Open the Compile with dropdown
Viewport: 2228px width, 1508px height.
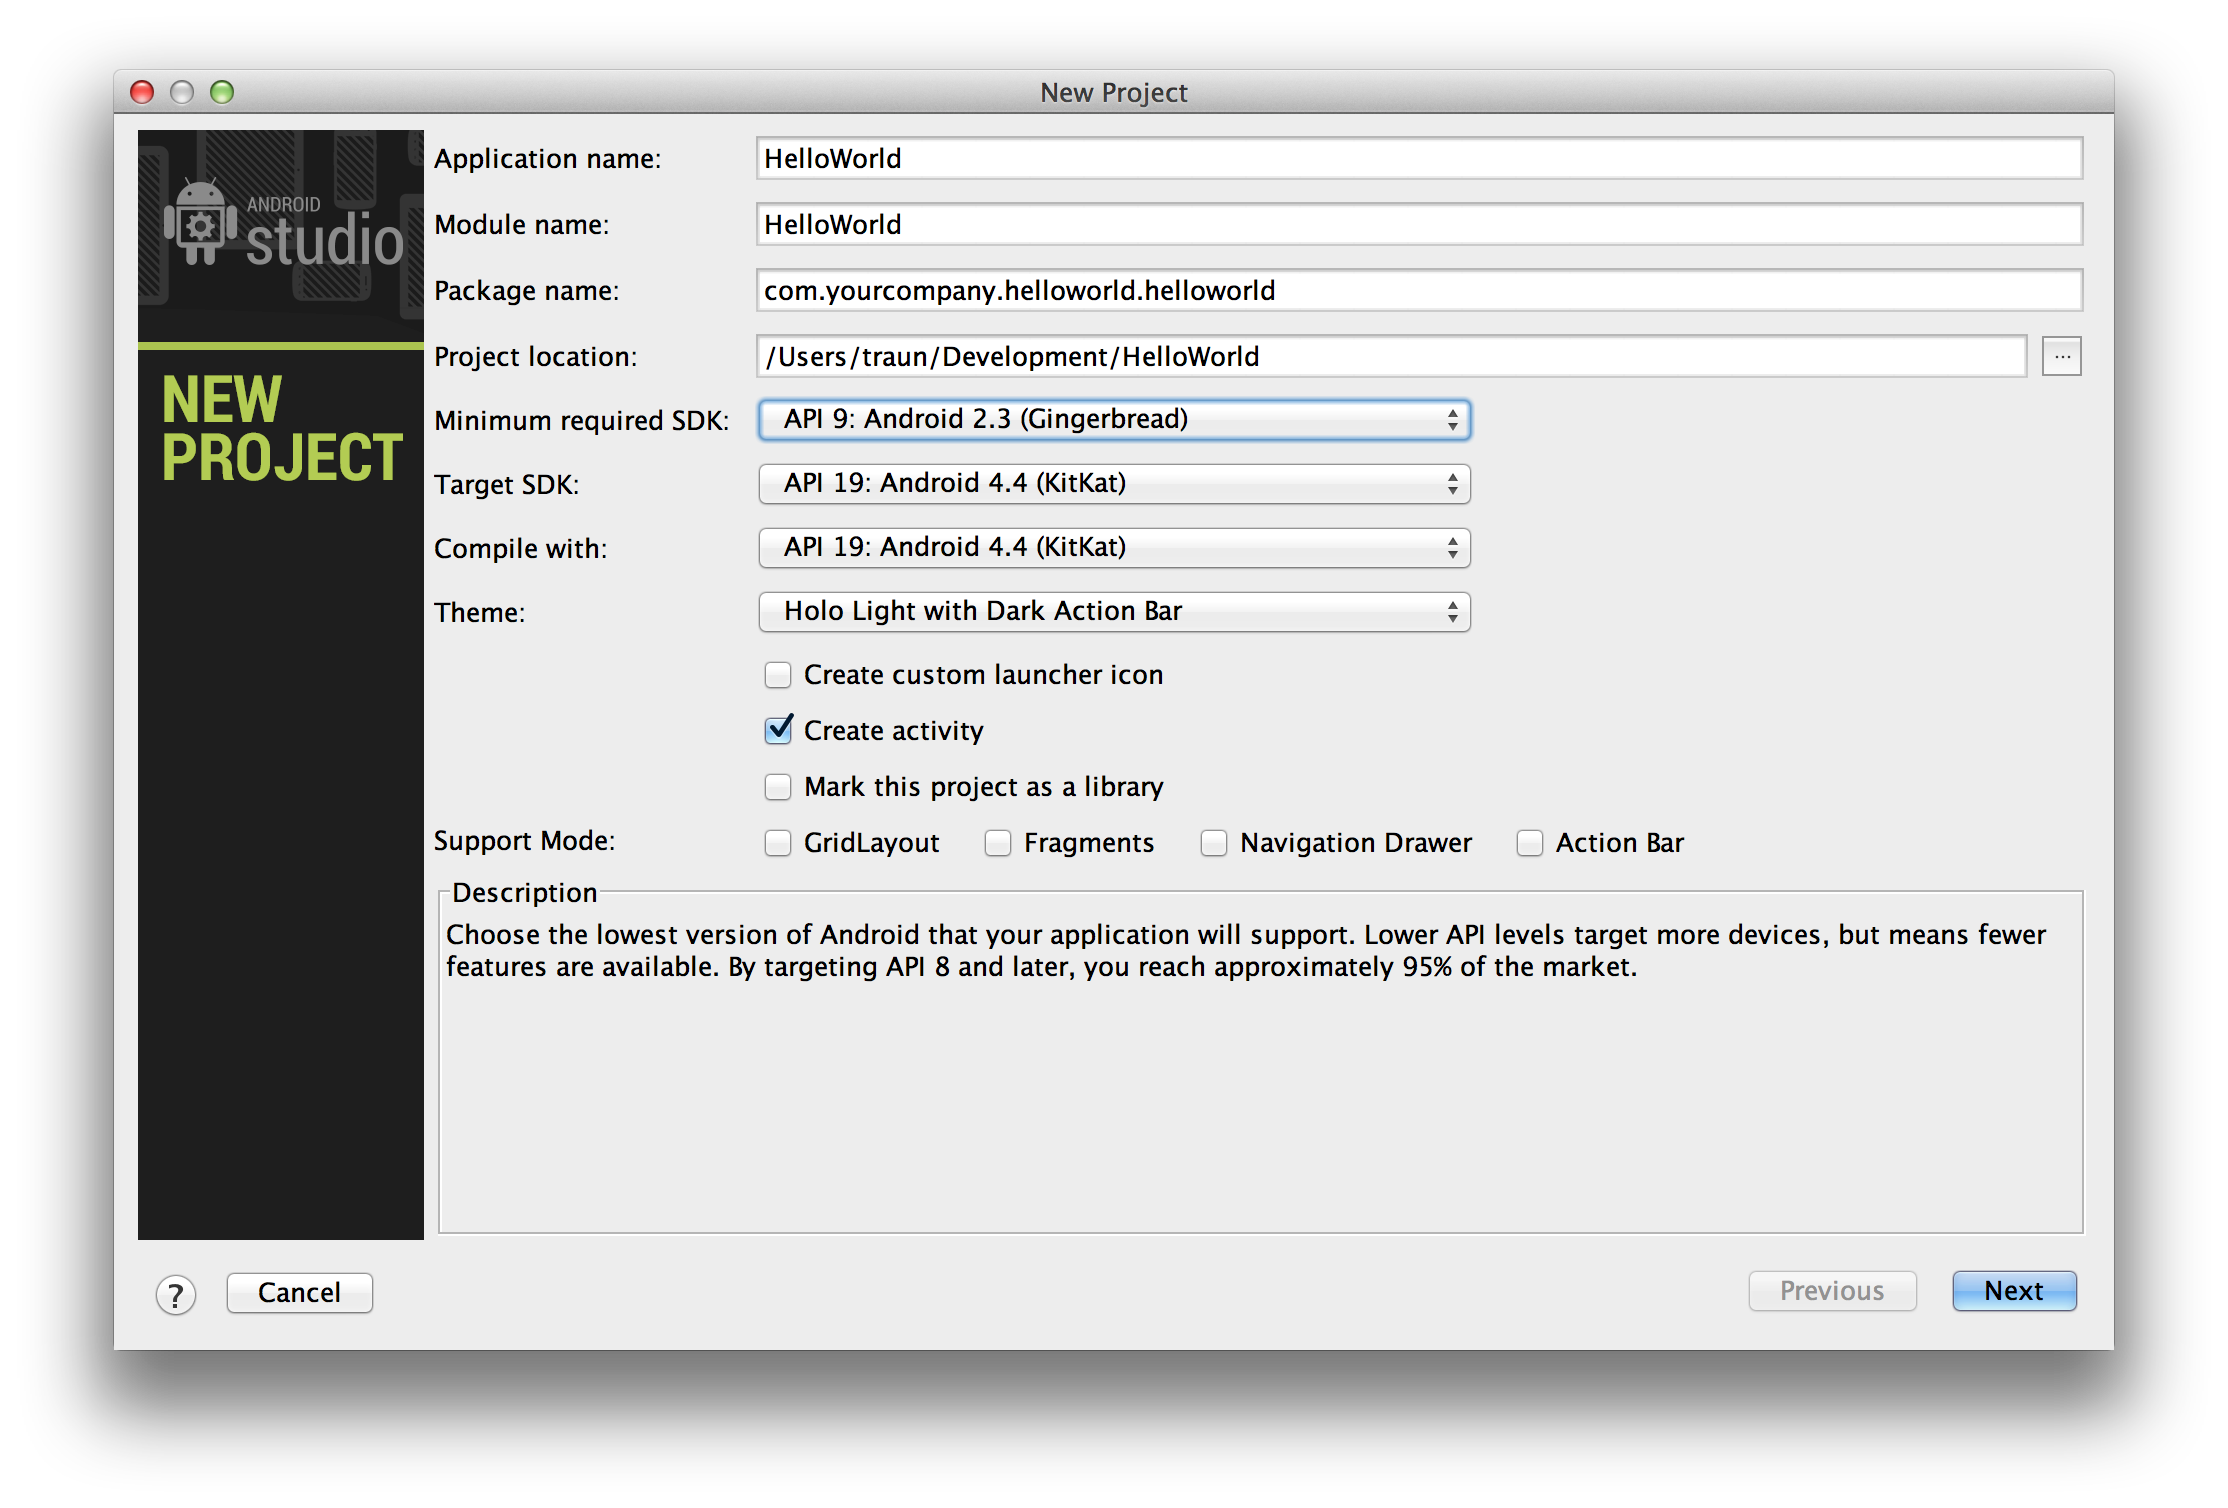click(1114, 548)
